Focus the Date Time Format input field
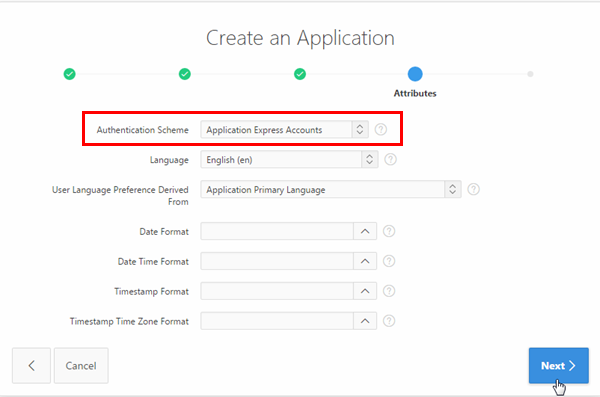Viewport: 600px width, 397px height. pos(277,261)
